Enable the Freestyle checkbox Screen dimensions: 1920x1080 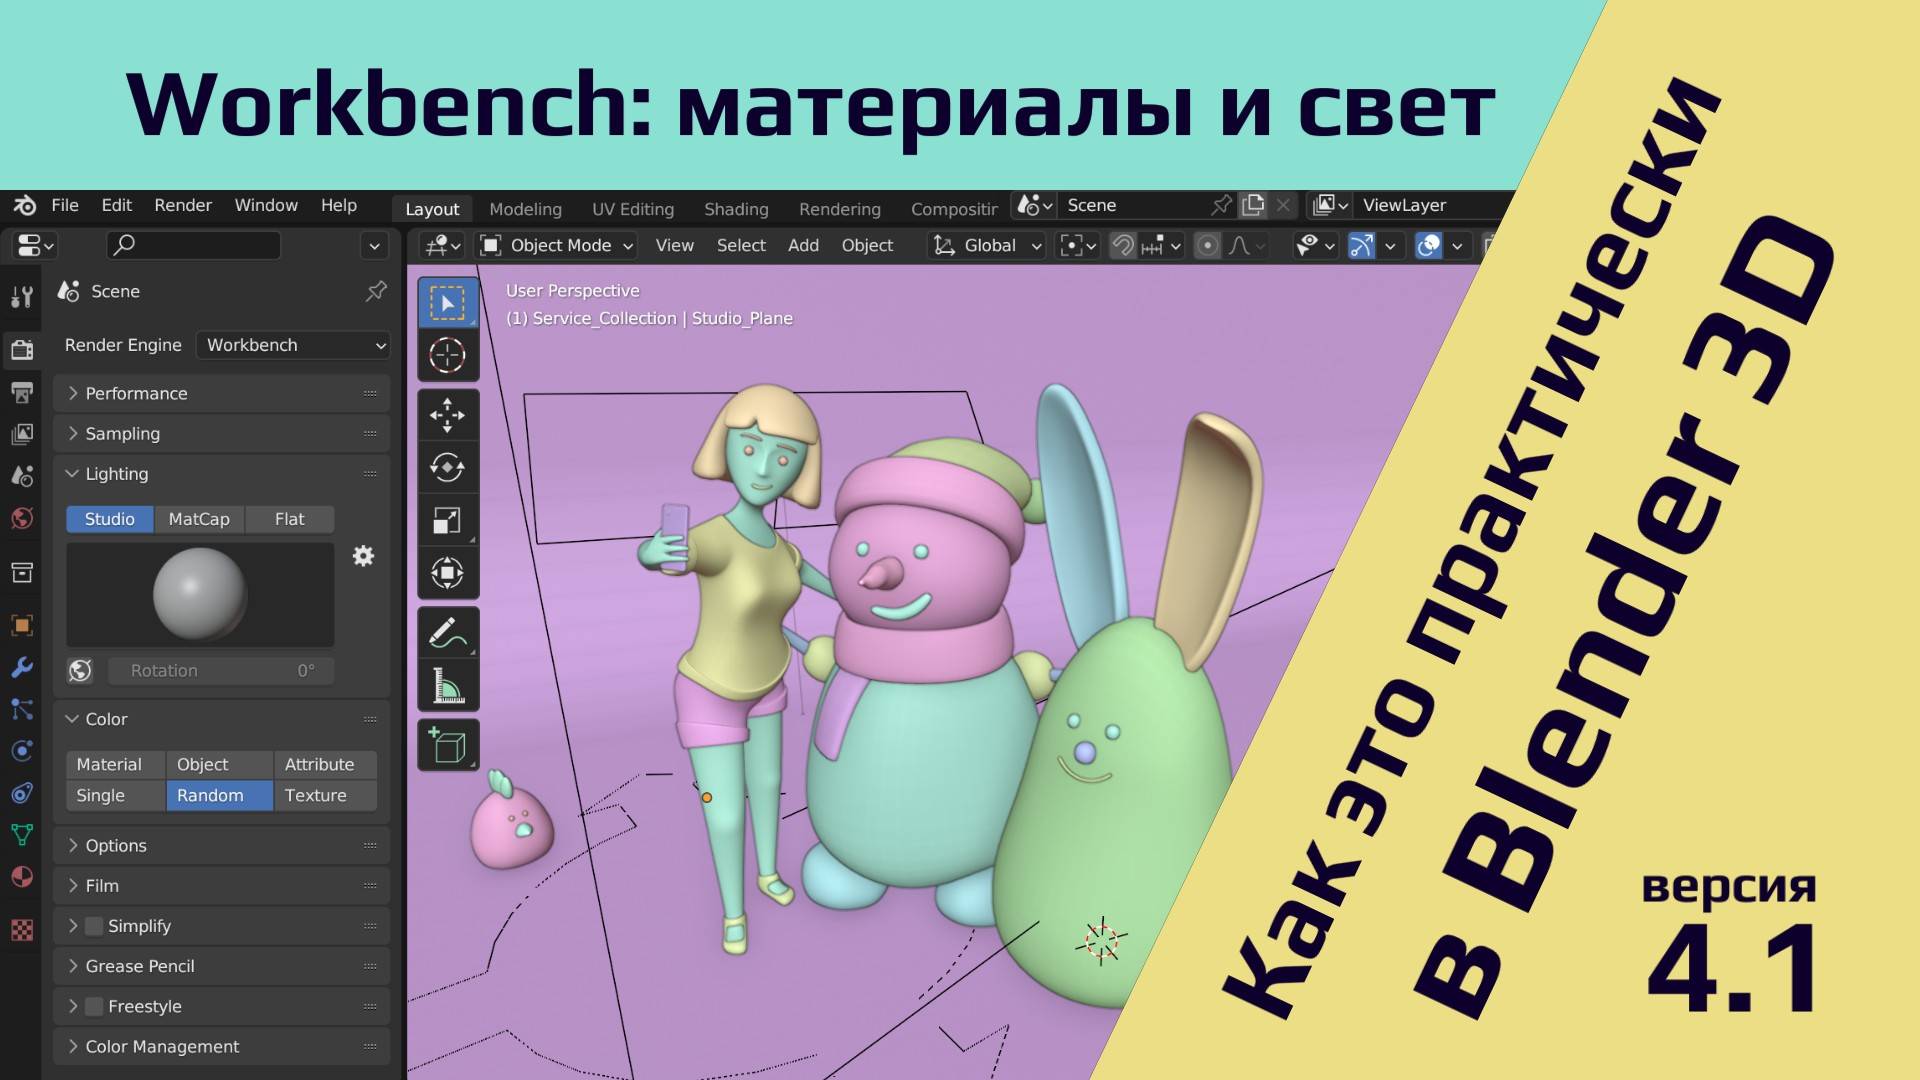[x=95, y=1006]
